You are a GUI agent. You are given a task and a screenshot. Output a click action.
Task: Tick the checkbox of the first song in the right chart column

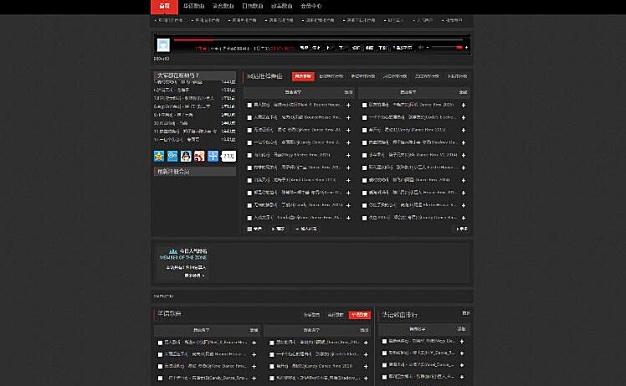pos(365,105)
